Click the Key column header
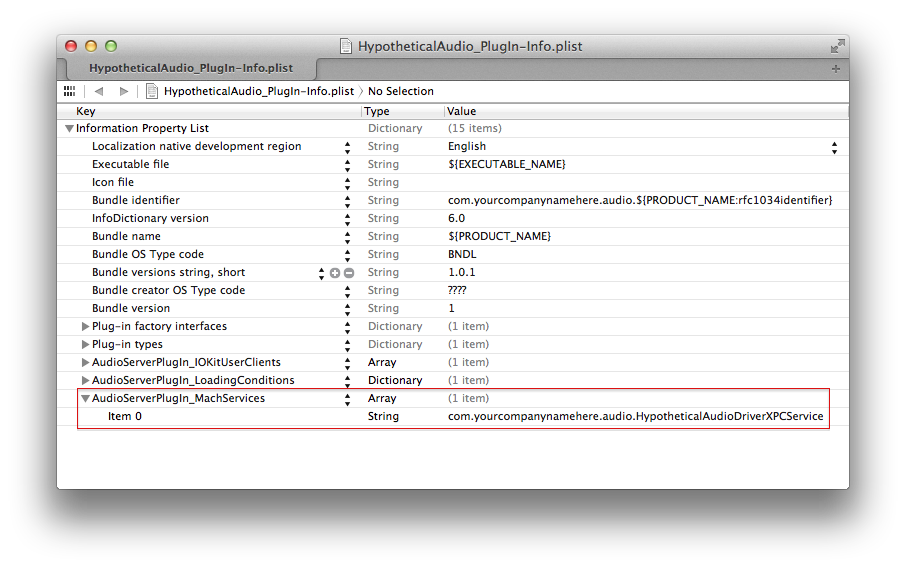906x568 pixels. point(86,111)
